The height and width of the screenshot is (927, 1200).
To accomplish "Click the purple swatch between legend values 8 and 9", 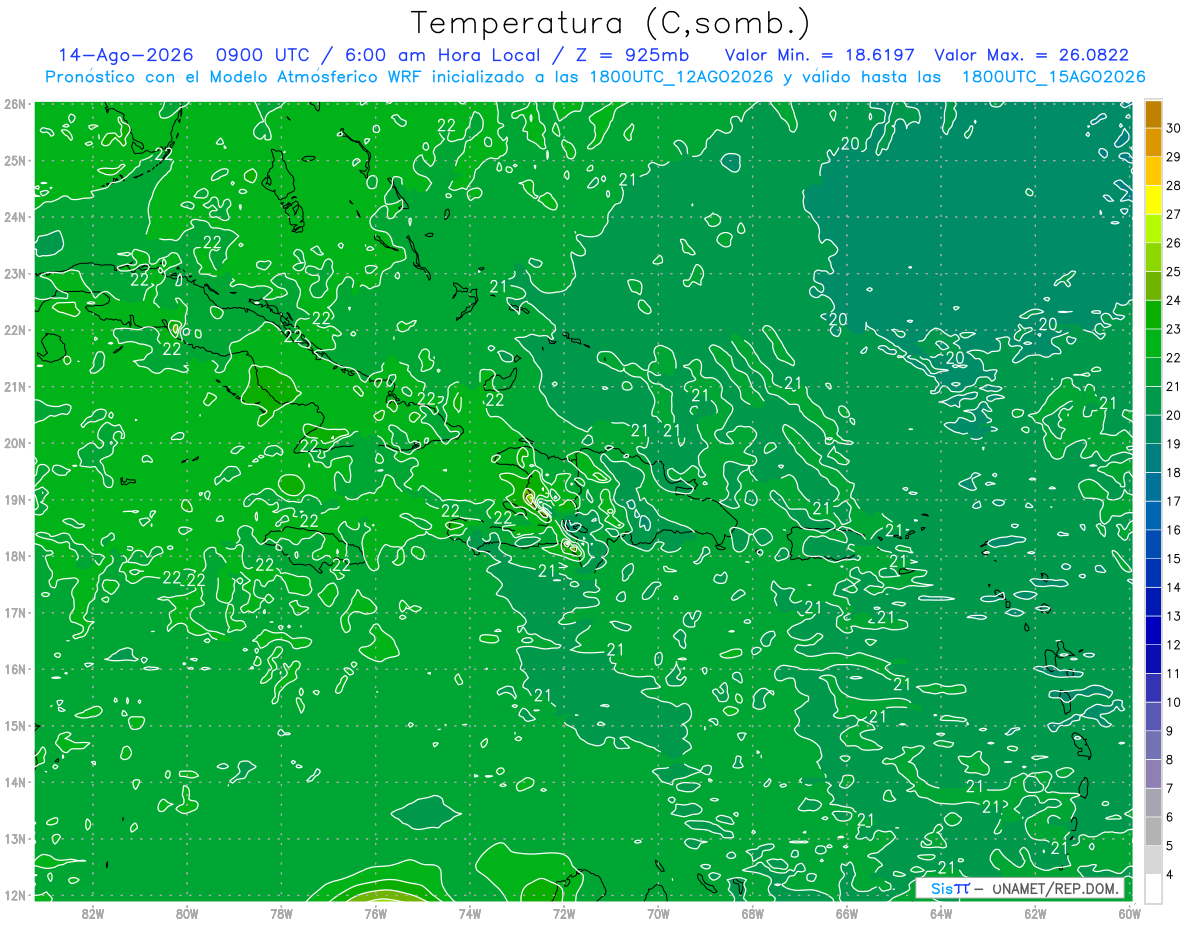I will (x=1153, y=746).
